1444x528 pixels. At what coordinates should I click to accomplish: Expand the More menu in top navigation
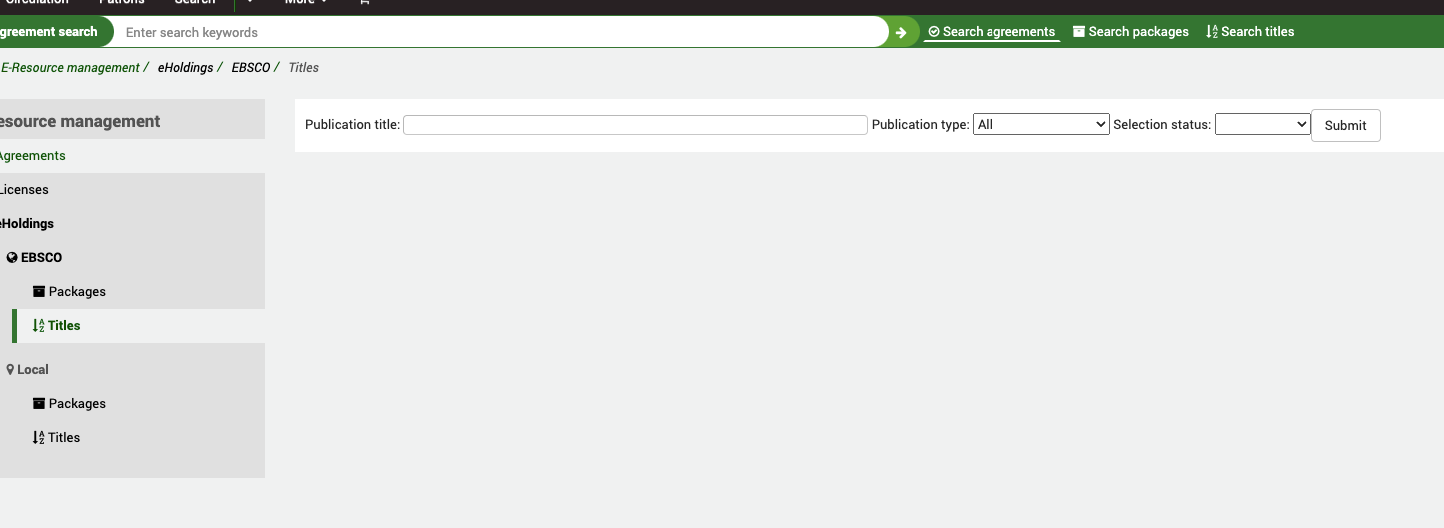click(305, 3)
